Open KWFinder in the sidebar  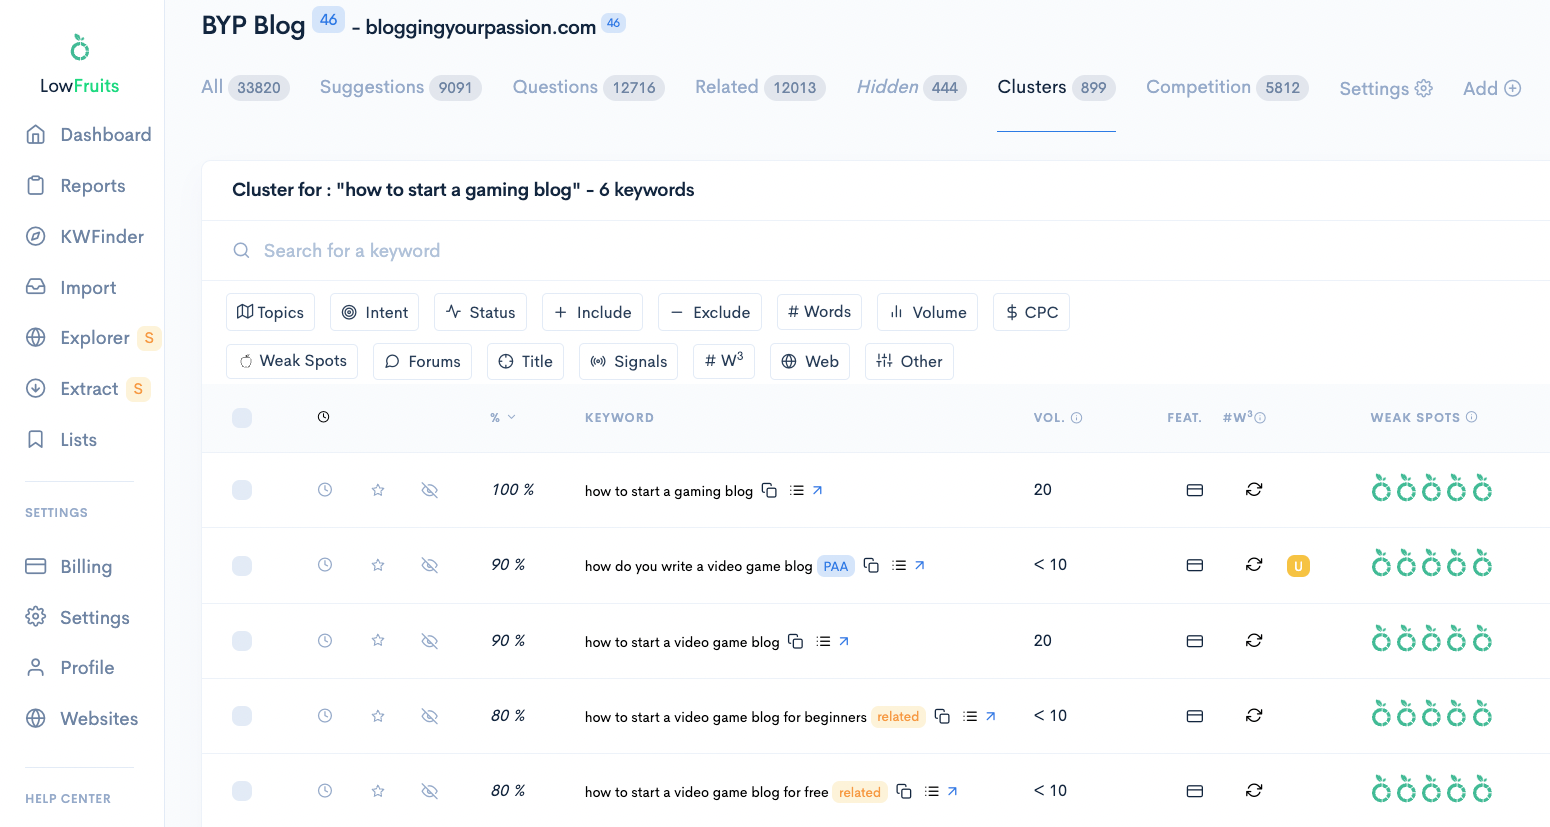click(85, 237)
